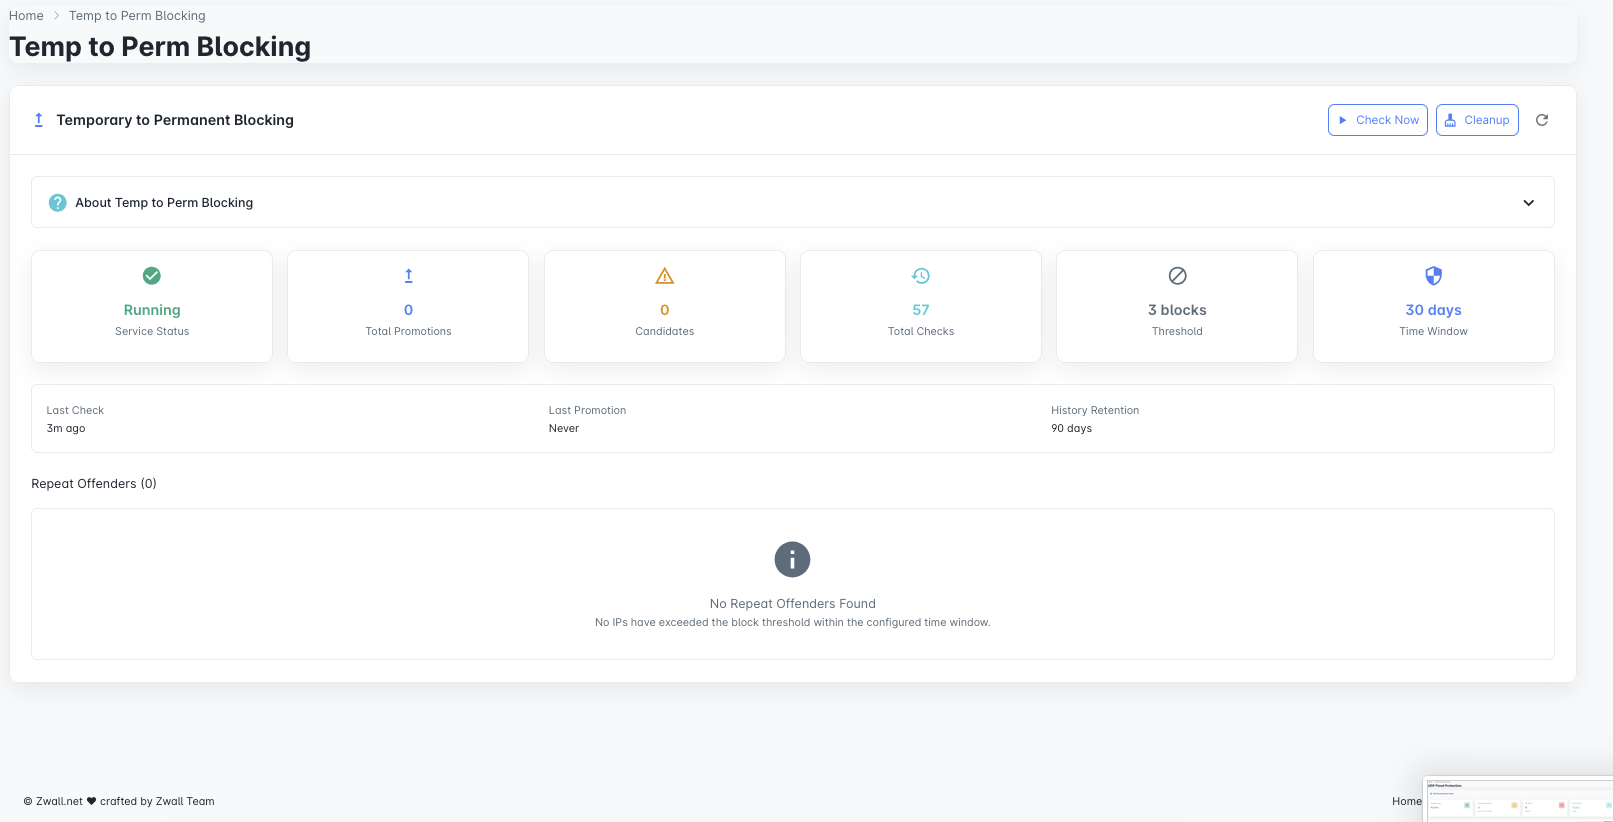
Task: Click the Total Promotions upload arrow icon
Action: coord(408,276)
